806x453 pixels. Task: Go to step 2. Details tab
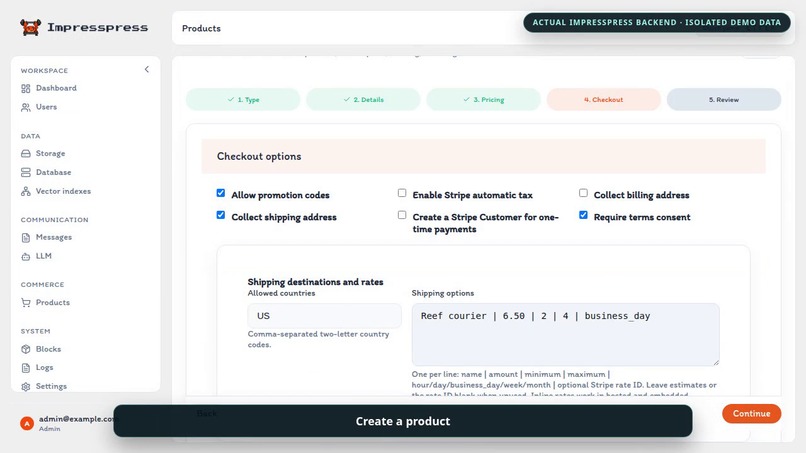[363, 99]
